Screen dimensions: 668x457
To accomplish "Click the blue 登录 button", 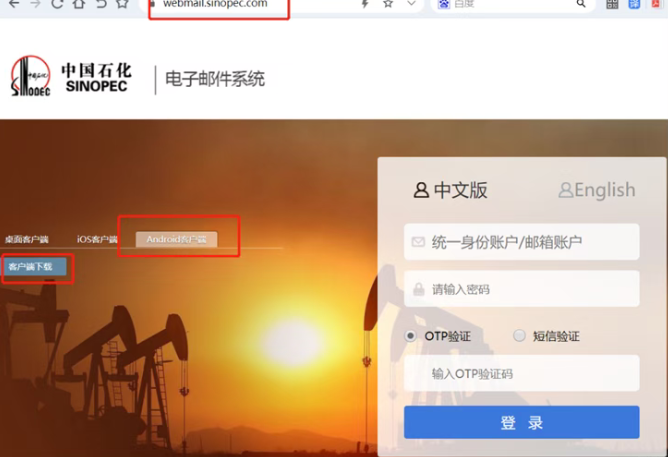I will tap(521, 422).
